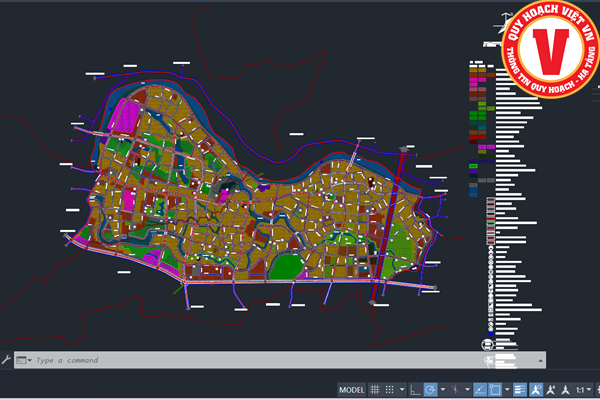Open the object snap options dropdown

click(x=507, y=390)
